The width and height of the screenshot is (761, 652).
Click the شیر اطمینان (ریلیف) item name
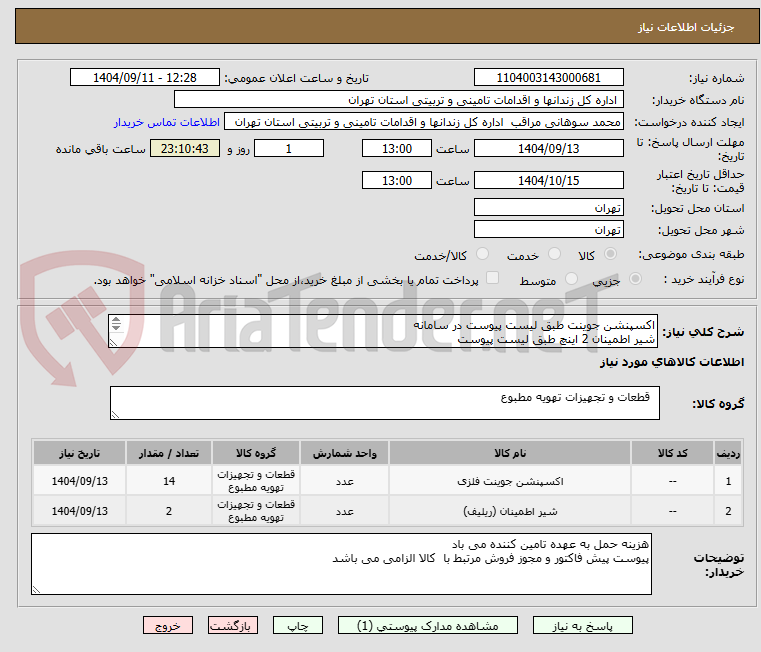click(510, 511)
